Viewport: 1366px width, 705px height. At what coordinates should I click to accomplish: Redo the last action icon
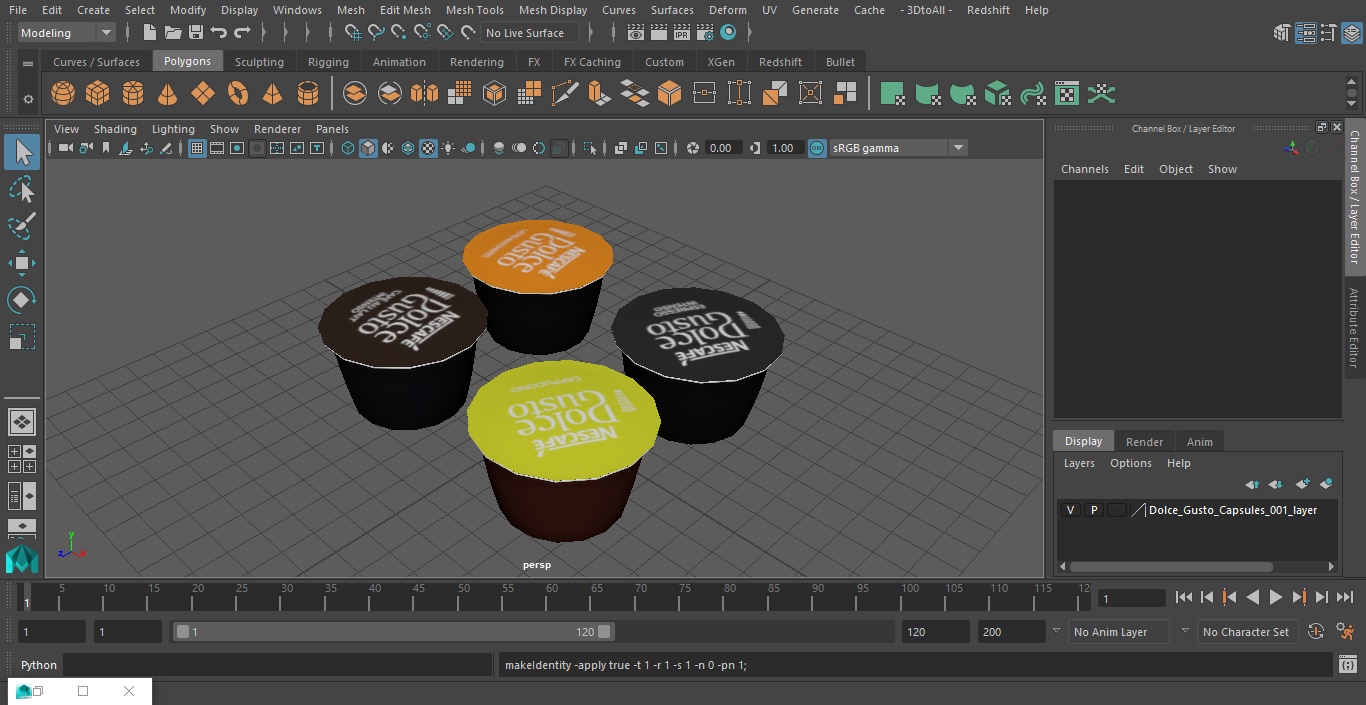pyautogui.click(x=242, y=33)
